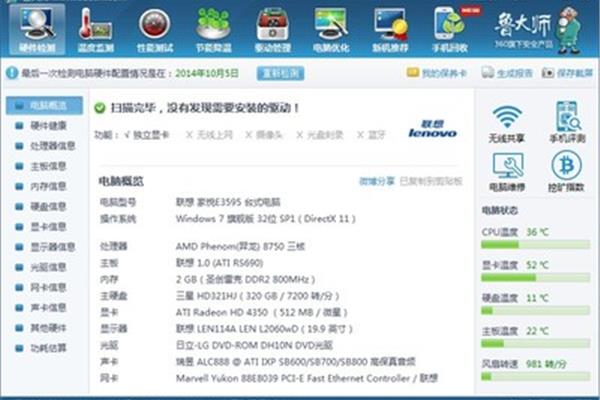Viewport: 600px width, 400px height.
Task: Click the 鲁大师 logo with mascot
Action: pos(539,30)
